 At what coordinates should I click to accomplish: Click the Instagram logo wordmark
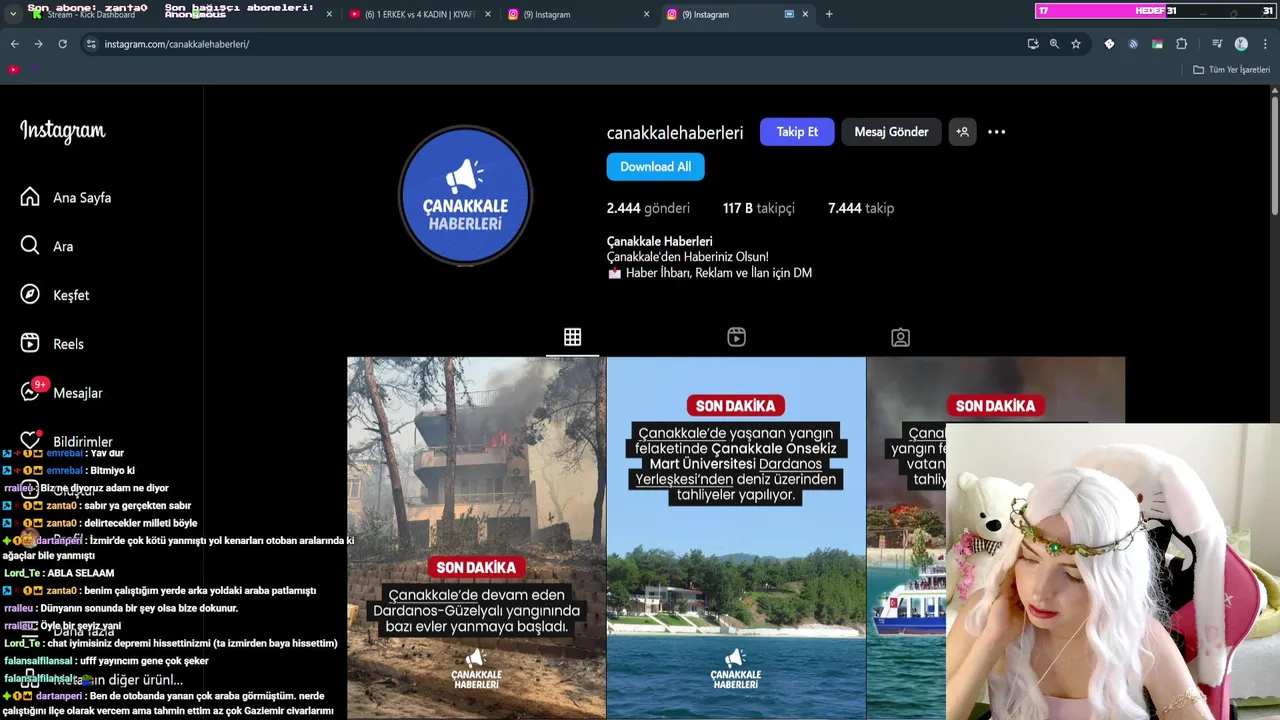click(62, 131)
